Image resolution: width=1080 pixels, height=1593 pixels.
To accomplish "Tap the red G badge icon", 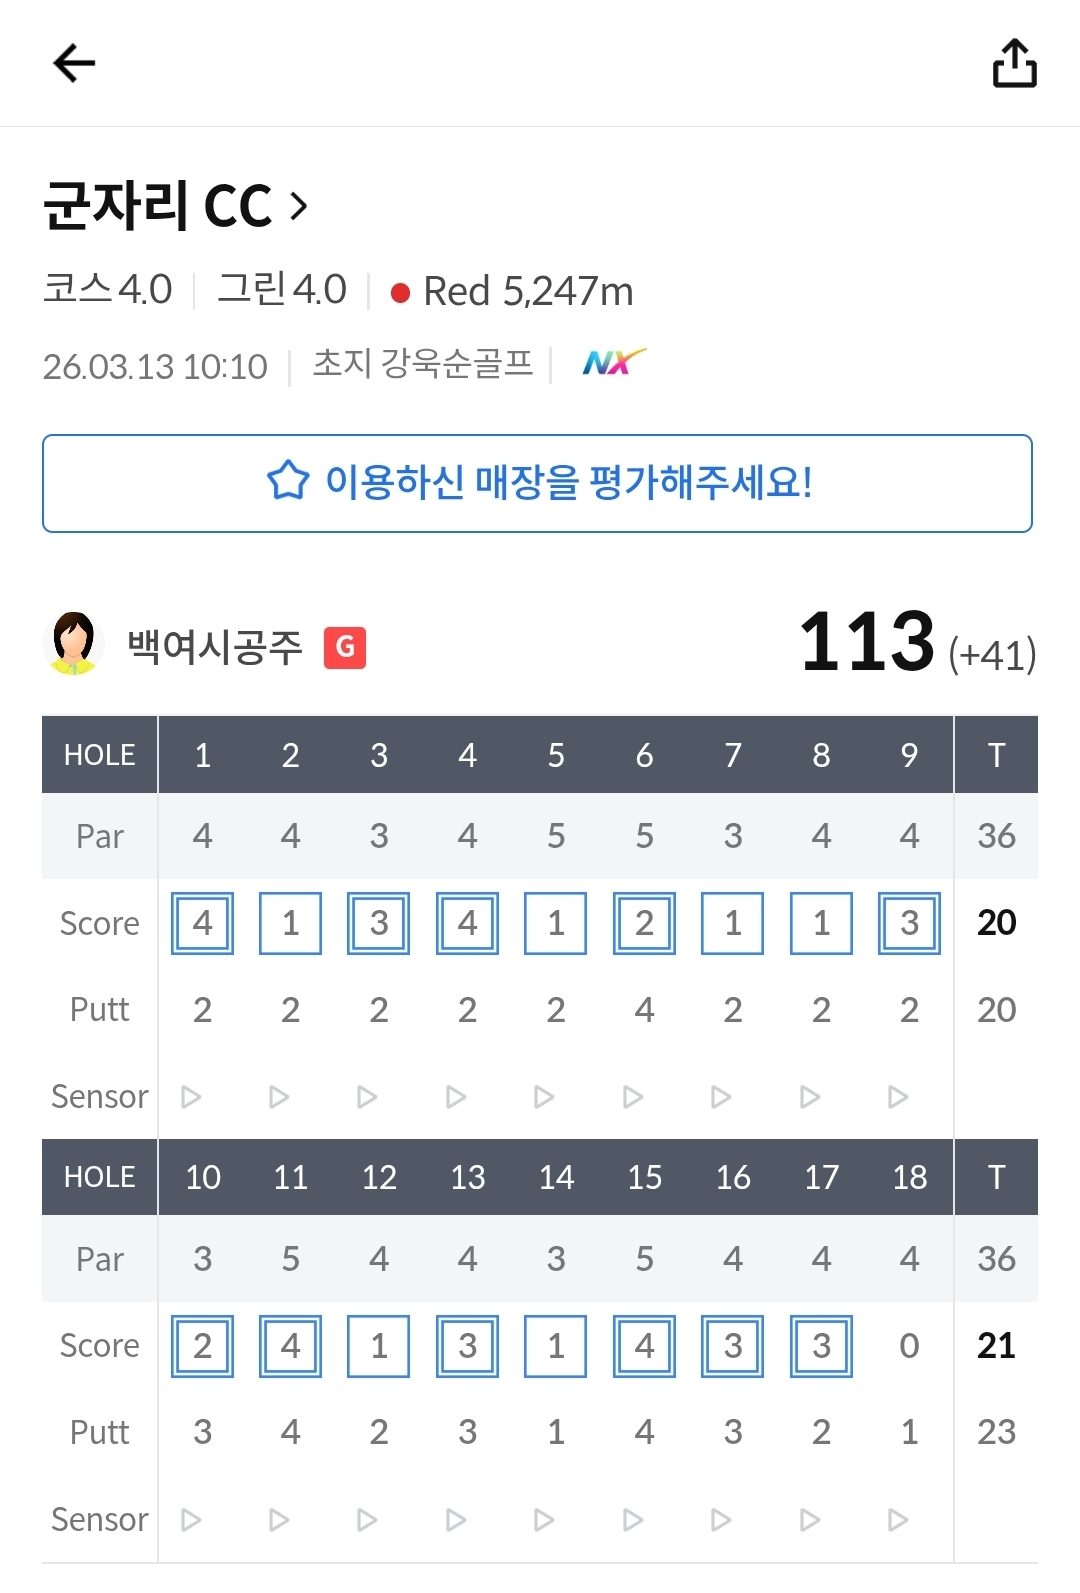I will pos(345,647).
